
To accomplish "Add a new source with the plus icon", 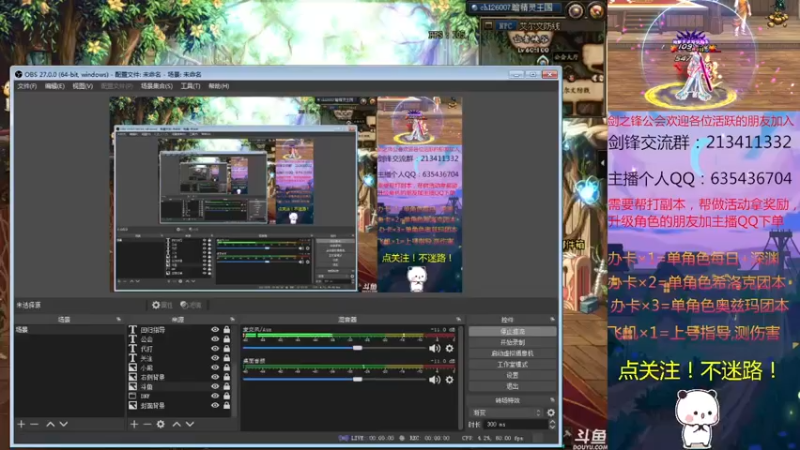I will pyautogui.click(x=134, y=424).
